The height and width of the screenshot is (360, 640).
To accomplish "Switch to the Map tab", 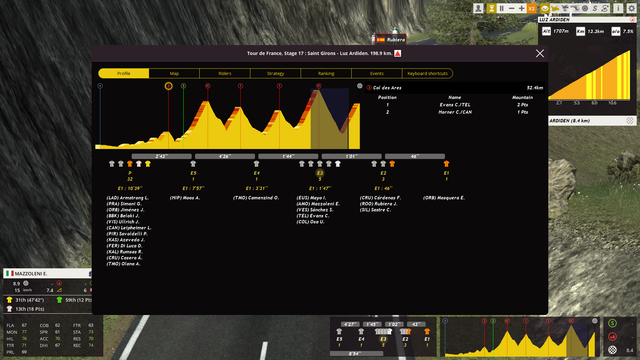I will pyautogui.click(x=174, y=73).
